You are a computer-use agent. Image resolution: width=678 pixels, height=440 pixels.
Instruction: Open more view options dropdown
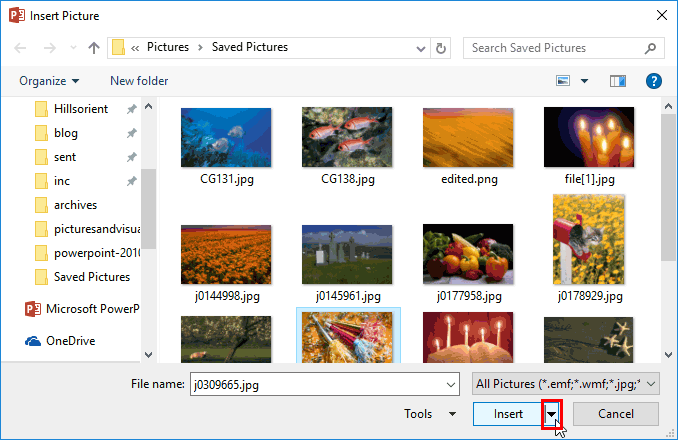584,81
